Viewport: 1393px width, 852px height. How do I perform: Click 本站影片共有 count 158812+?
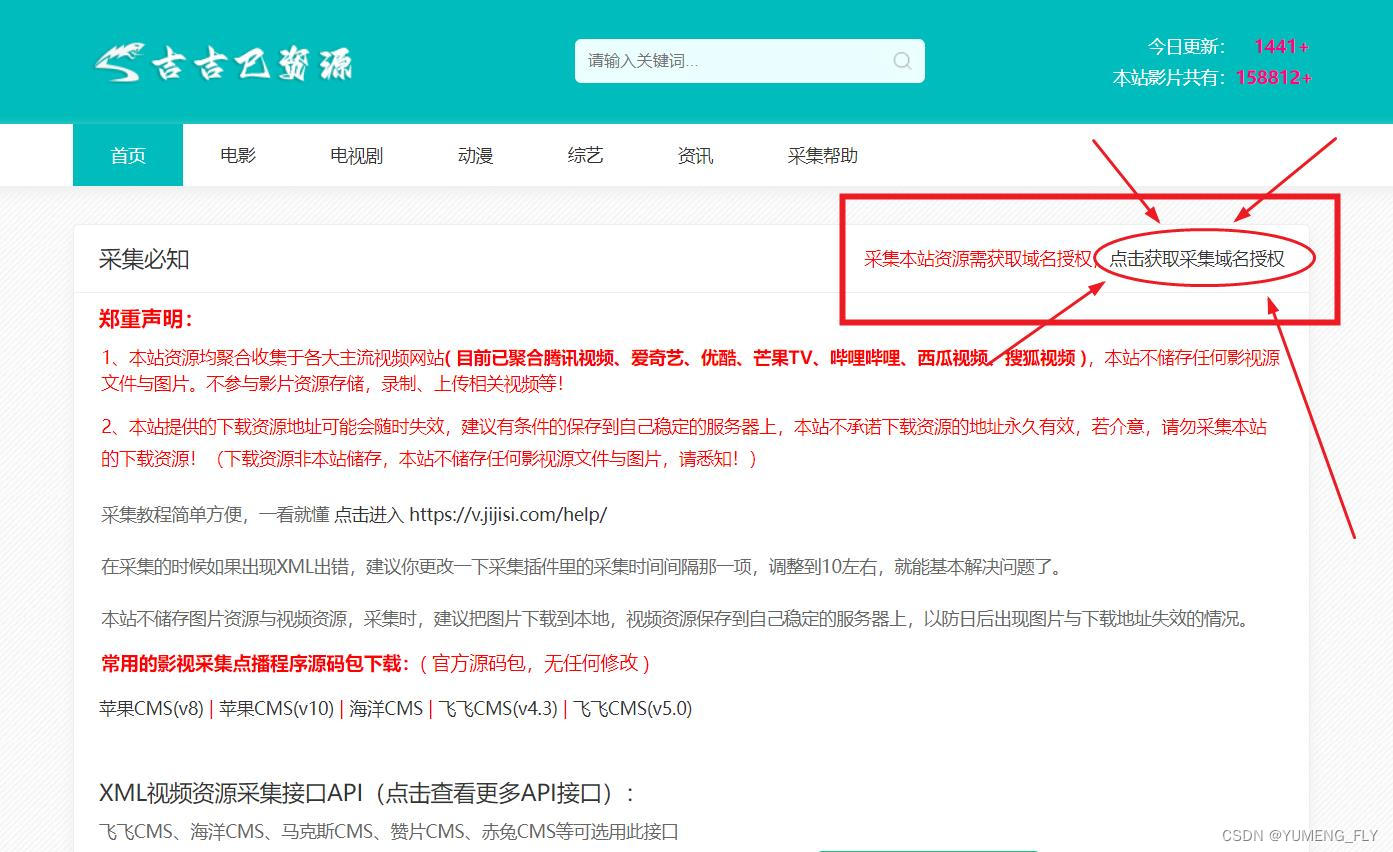1273,77
